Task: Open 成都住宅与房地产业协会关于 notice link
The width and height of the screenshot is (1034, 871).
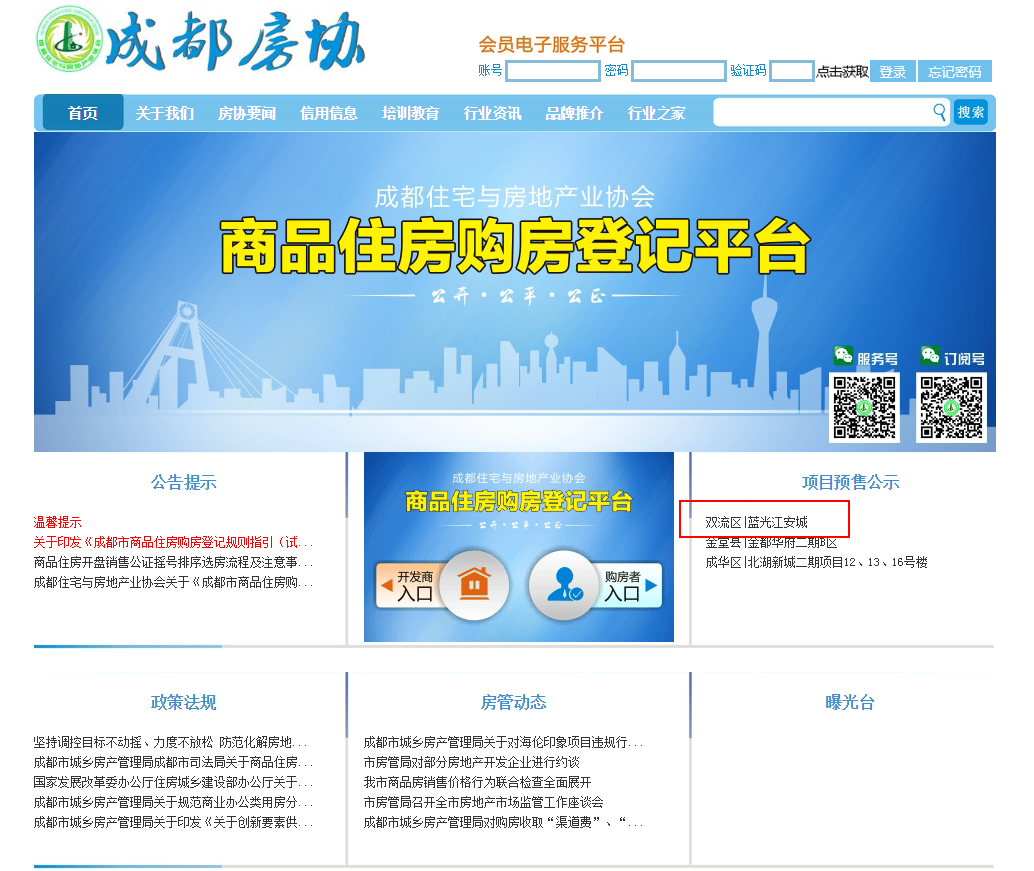Action: [173, 582]
